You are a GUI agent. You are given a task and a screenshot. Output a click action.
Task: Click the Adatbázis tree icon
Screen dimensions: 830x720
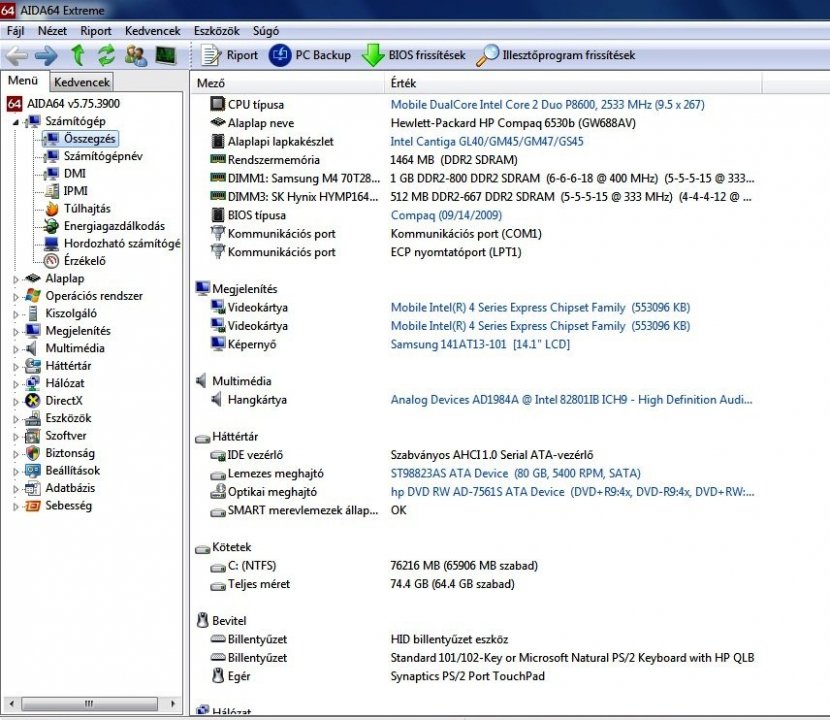click(x=33, y=488)
